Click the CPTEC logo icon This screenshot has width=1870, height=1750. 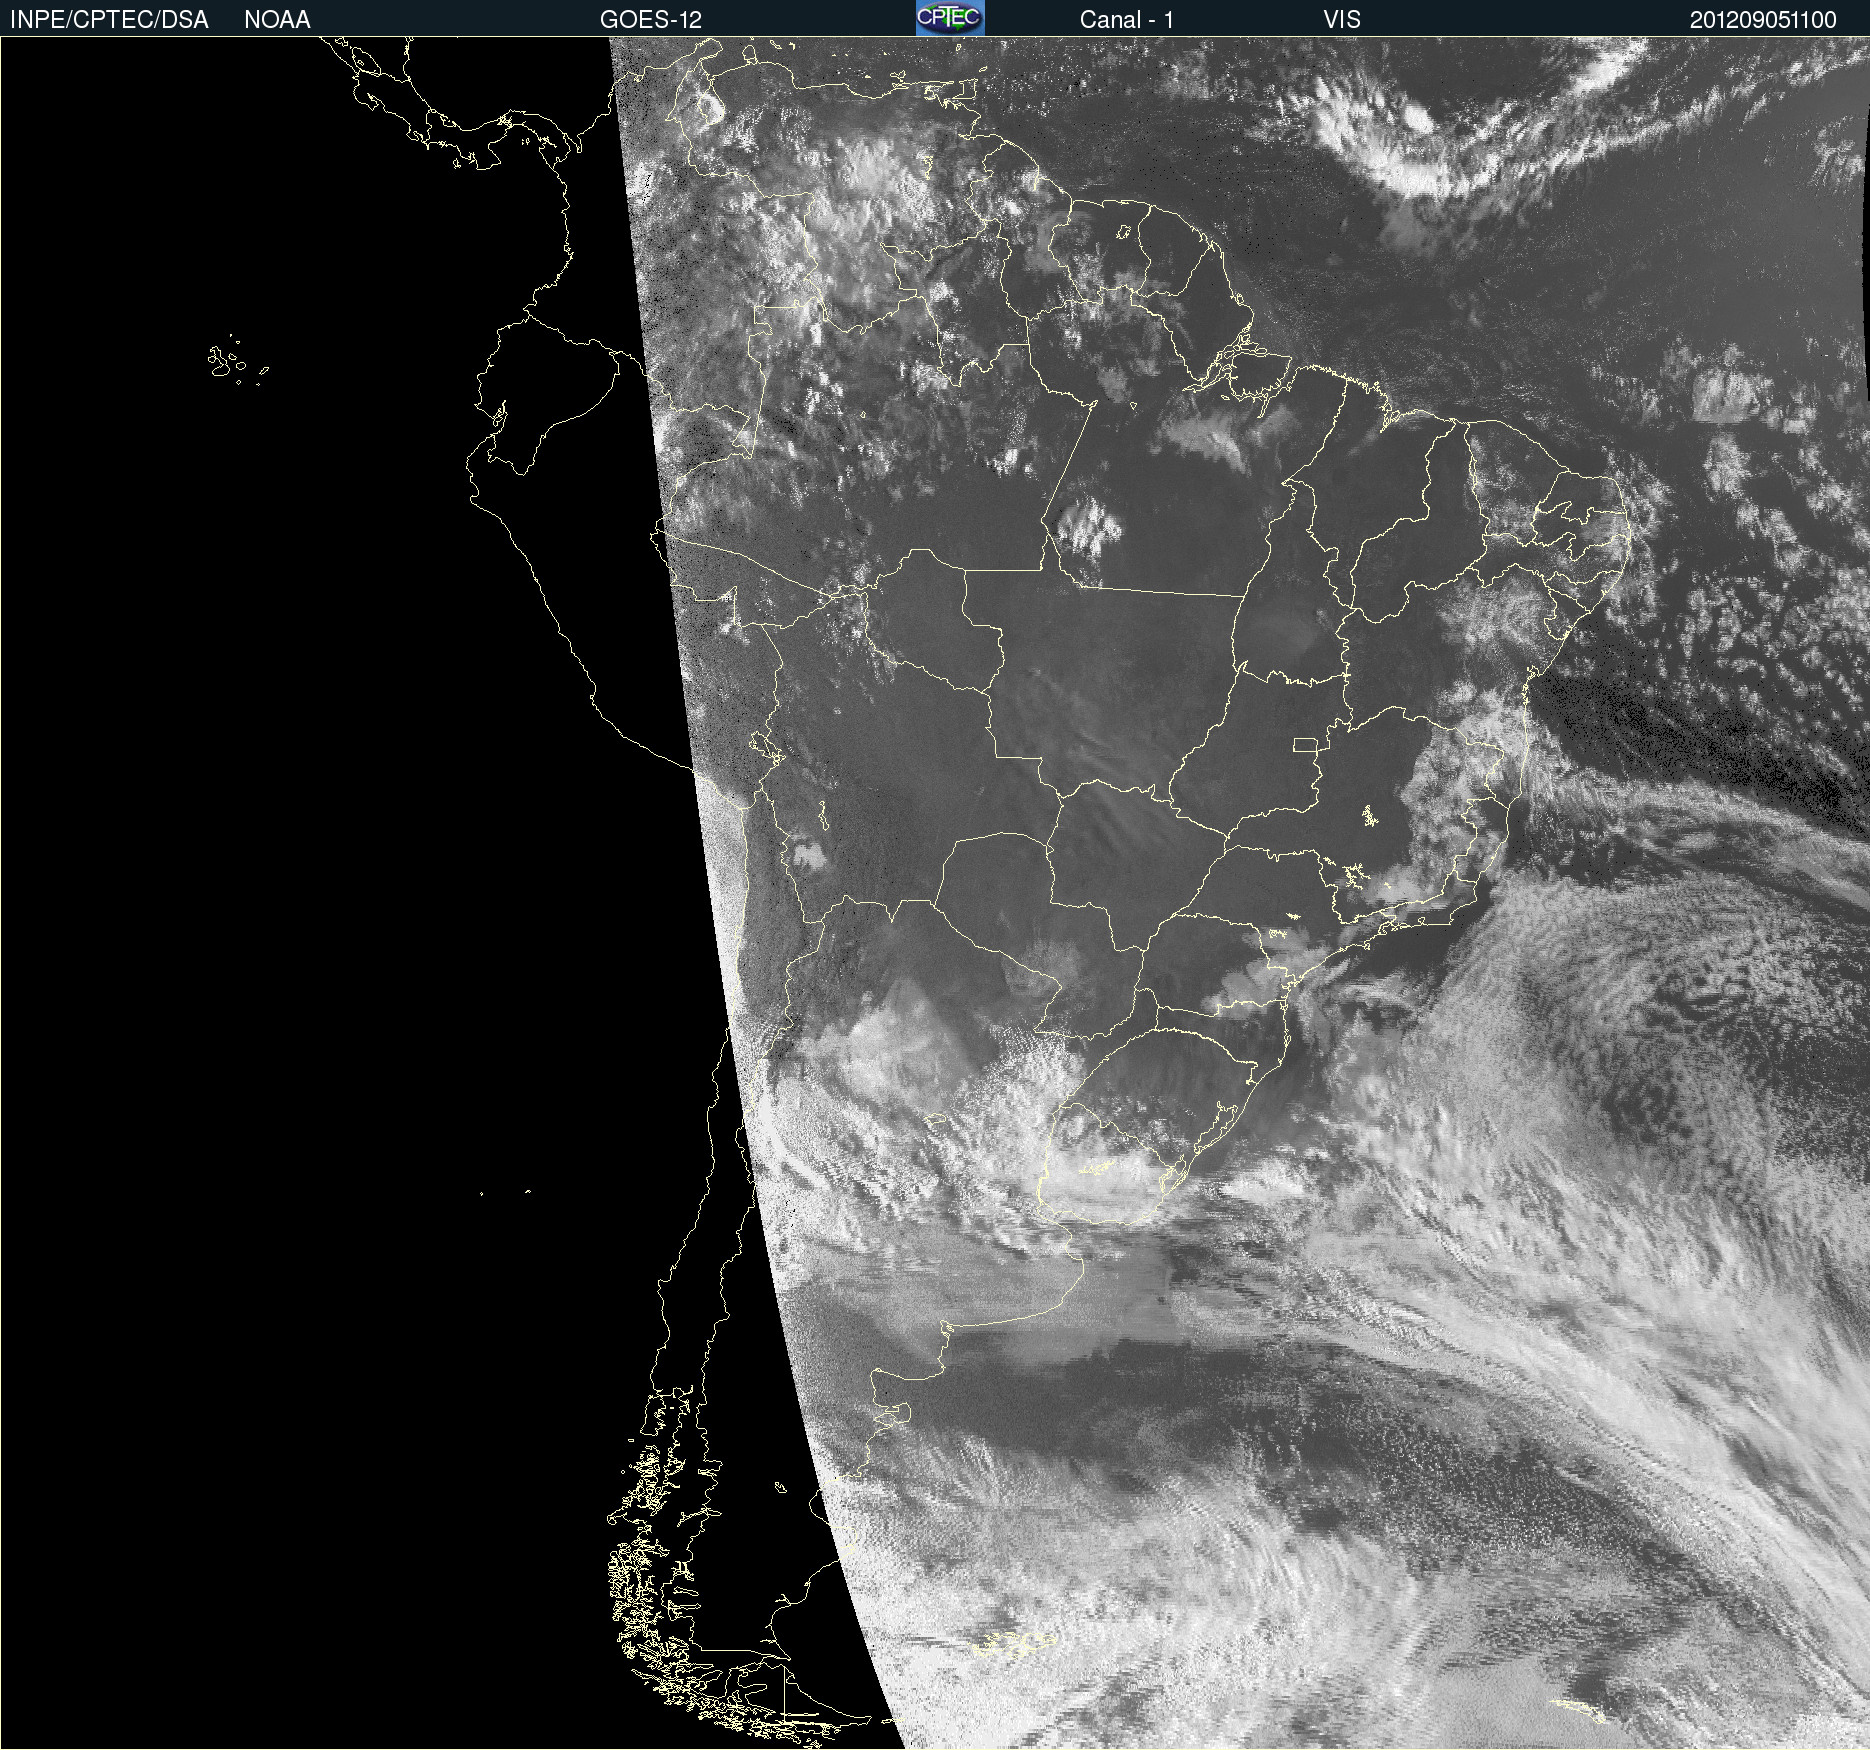coord(950,18)
